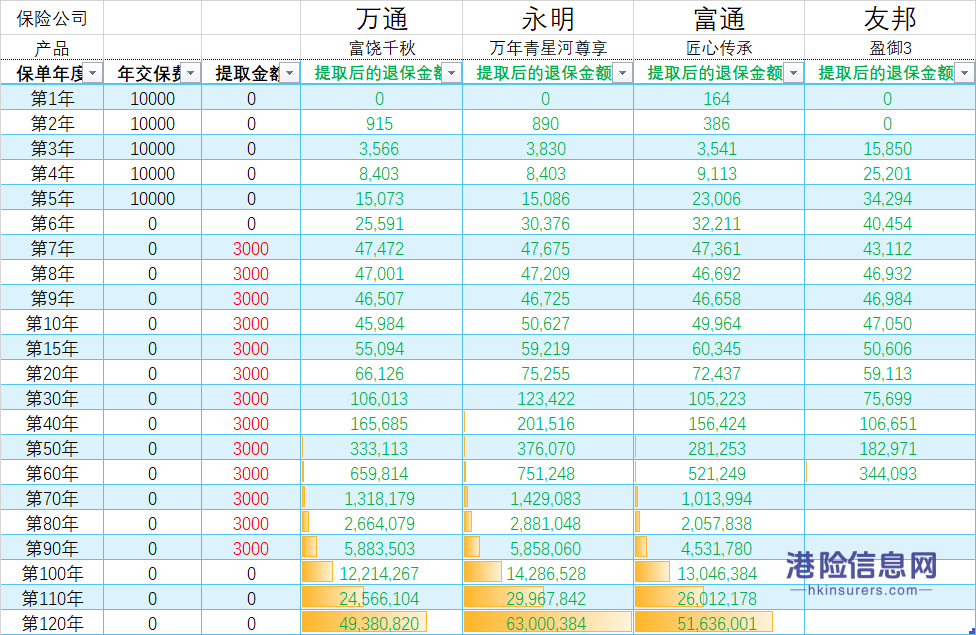This screenshot has width=976, height=635.
Task: Click red 3000 withdrawal in 第7年 row
Action: click(251, 248)
